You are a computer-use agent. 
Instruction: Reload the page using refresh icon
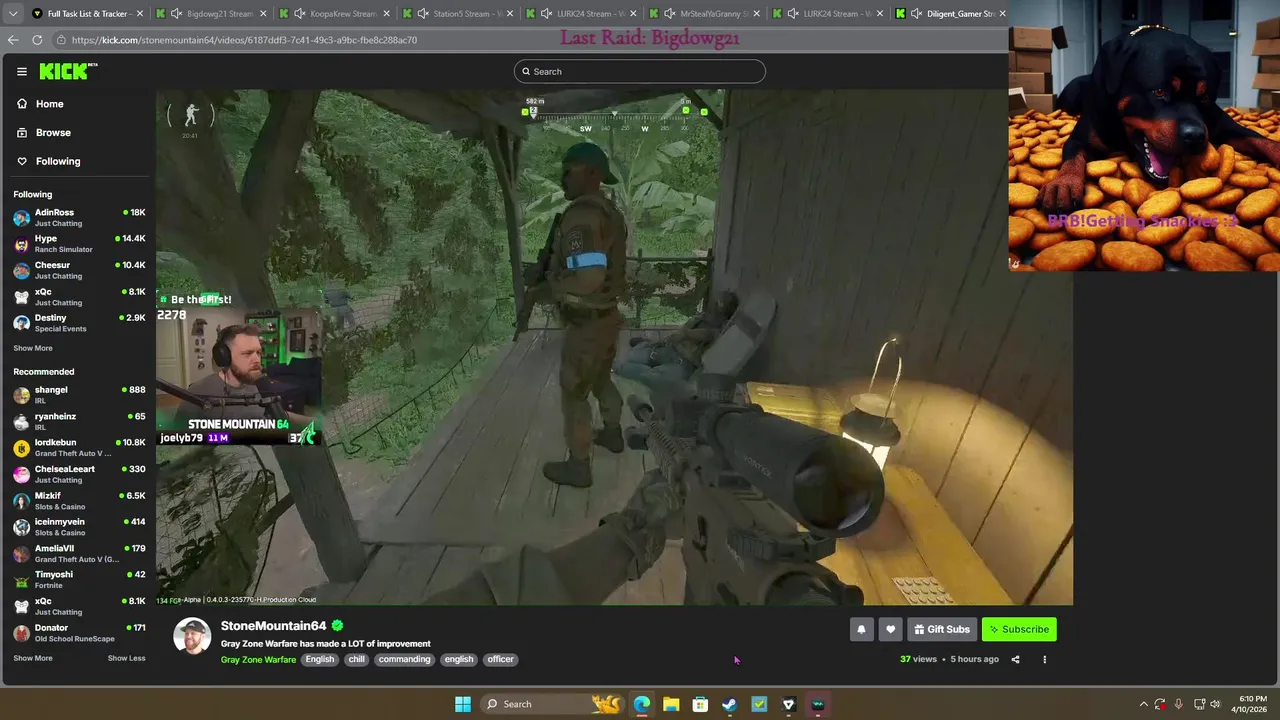[x=37, y=40]
